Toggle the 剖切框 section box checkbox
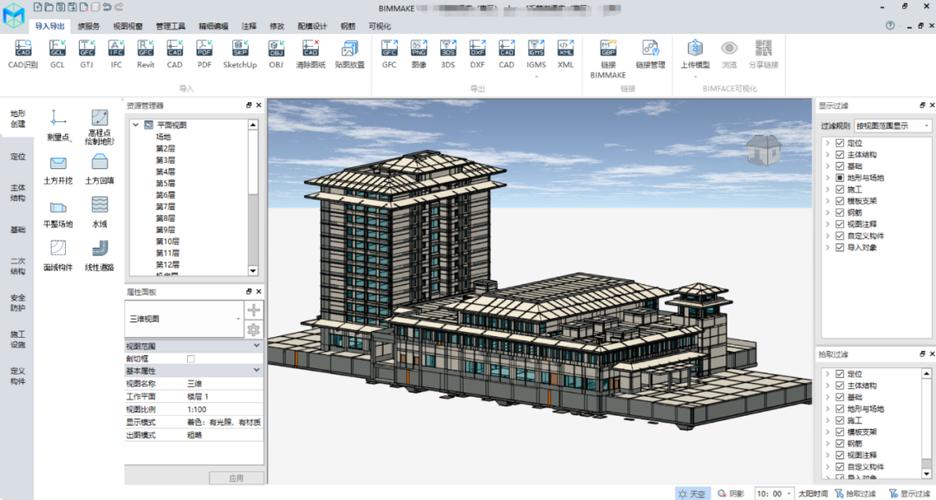Viewport: 936px width, 500px height. [x=191, y=359]
